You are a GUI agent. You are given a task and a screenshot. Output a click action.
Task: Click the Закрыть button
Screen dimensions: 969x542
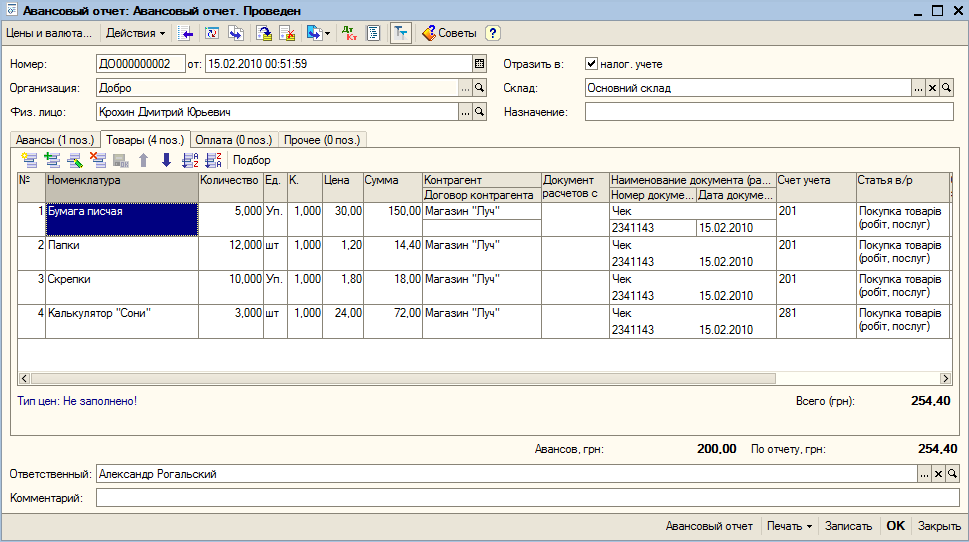point(939,526)
